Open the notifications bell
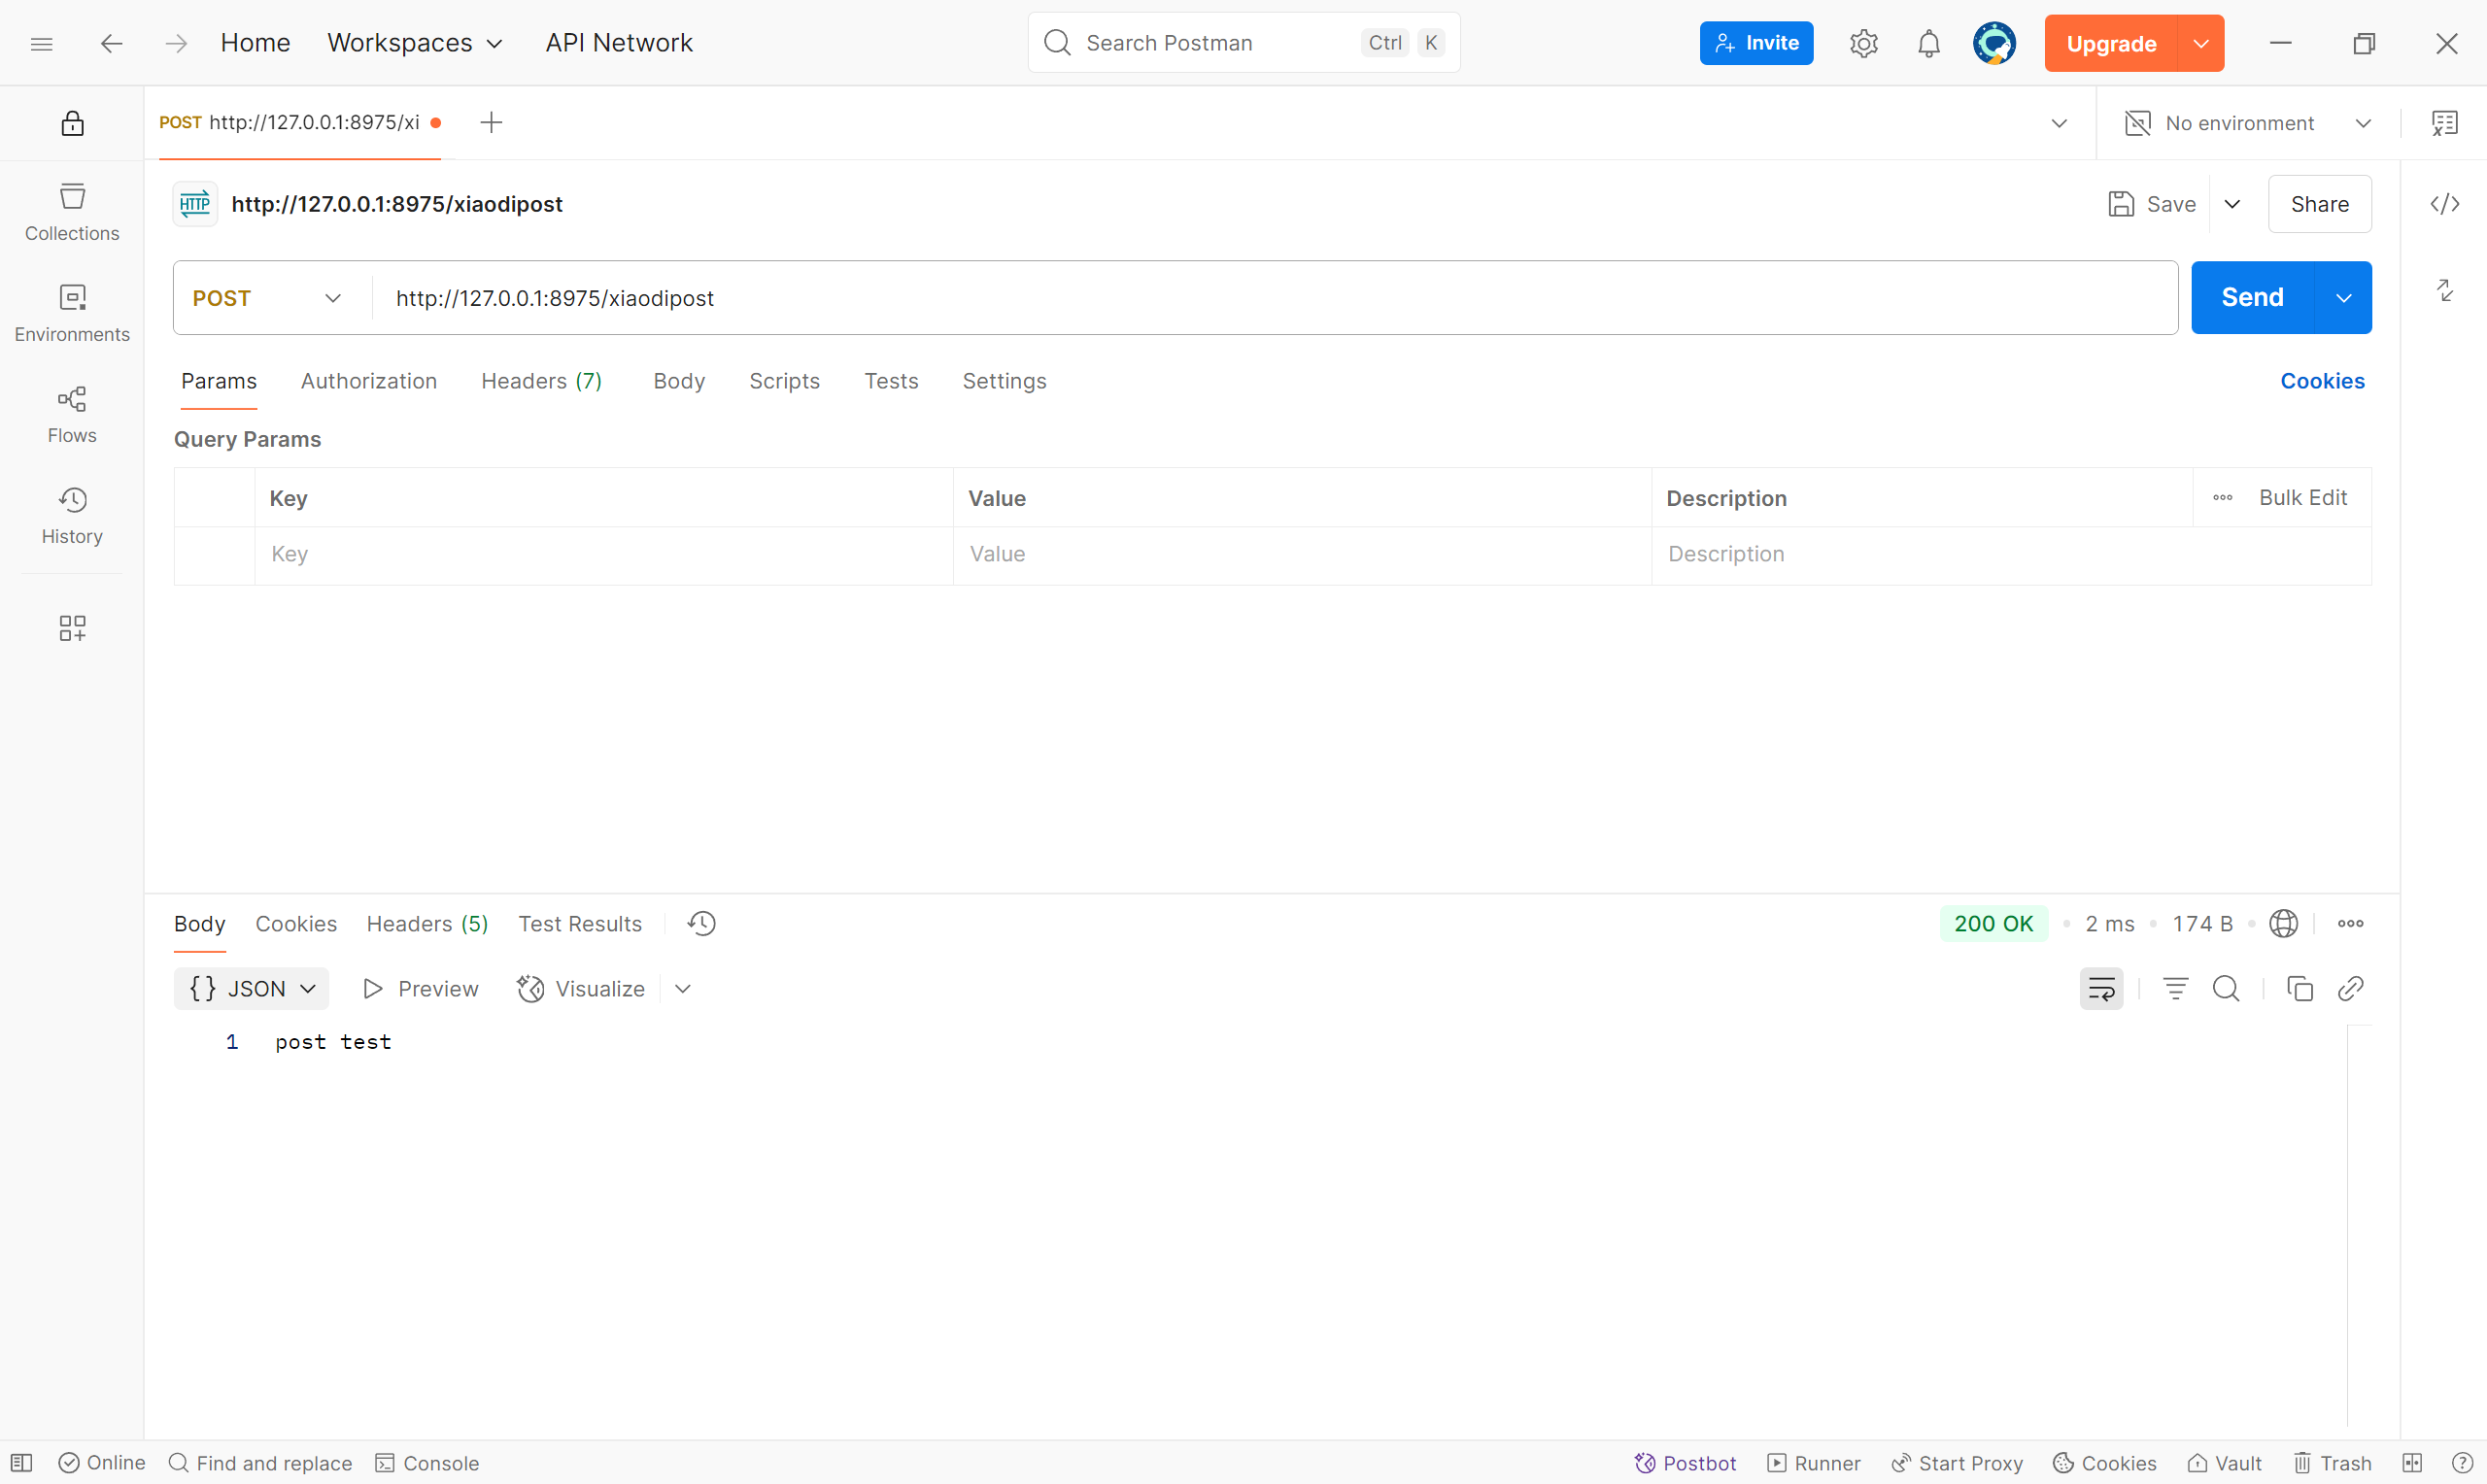The image size is (2487, 1484). [1928, 43]
